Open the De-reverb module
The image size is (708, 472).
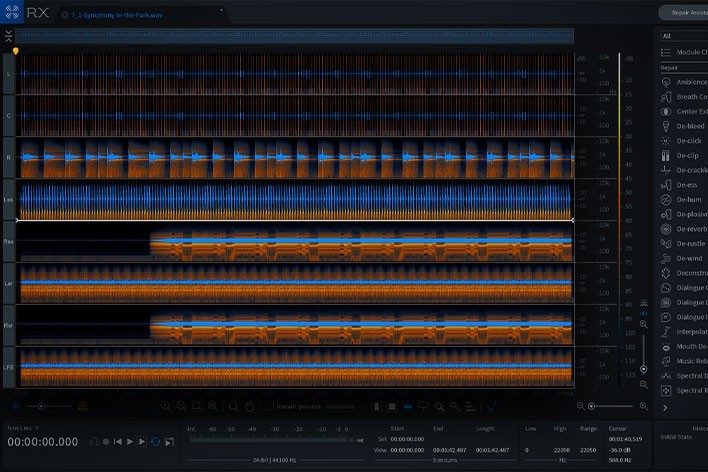click(x=685, y=229)
